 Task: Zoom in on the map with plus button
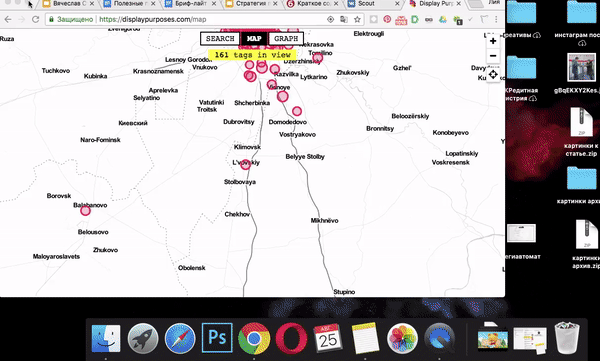(493, 41)
